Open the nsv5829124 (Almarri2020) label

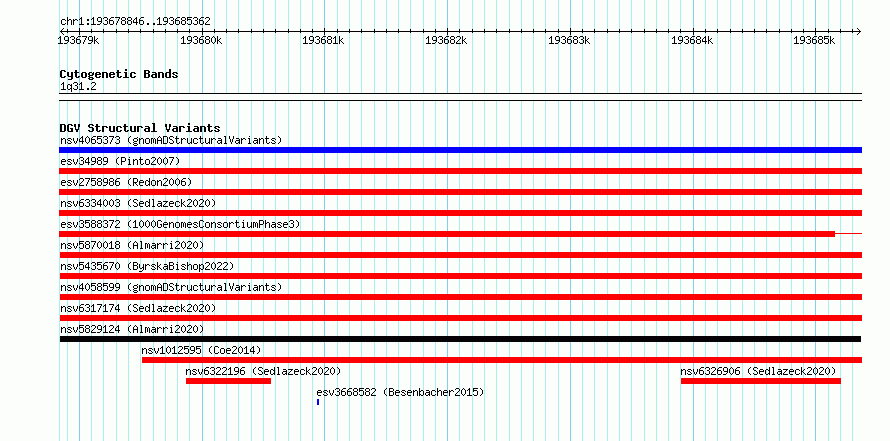click(x=132, y=329)
